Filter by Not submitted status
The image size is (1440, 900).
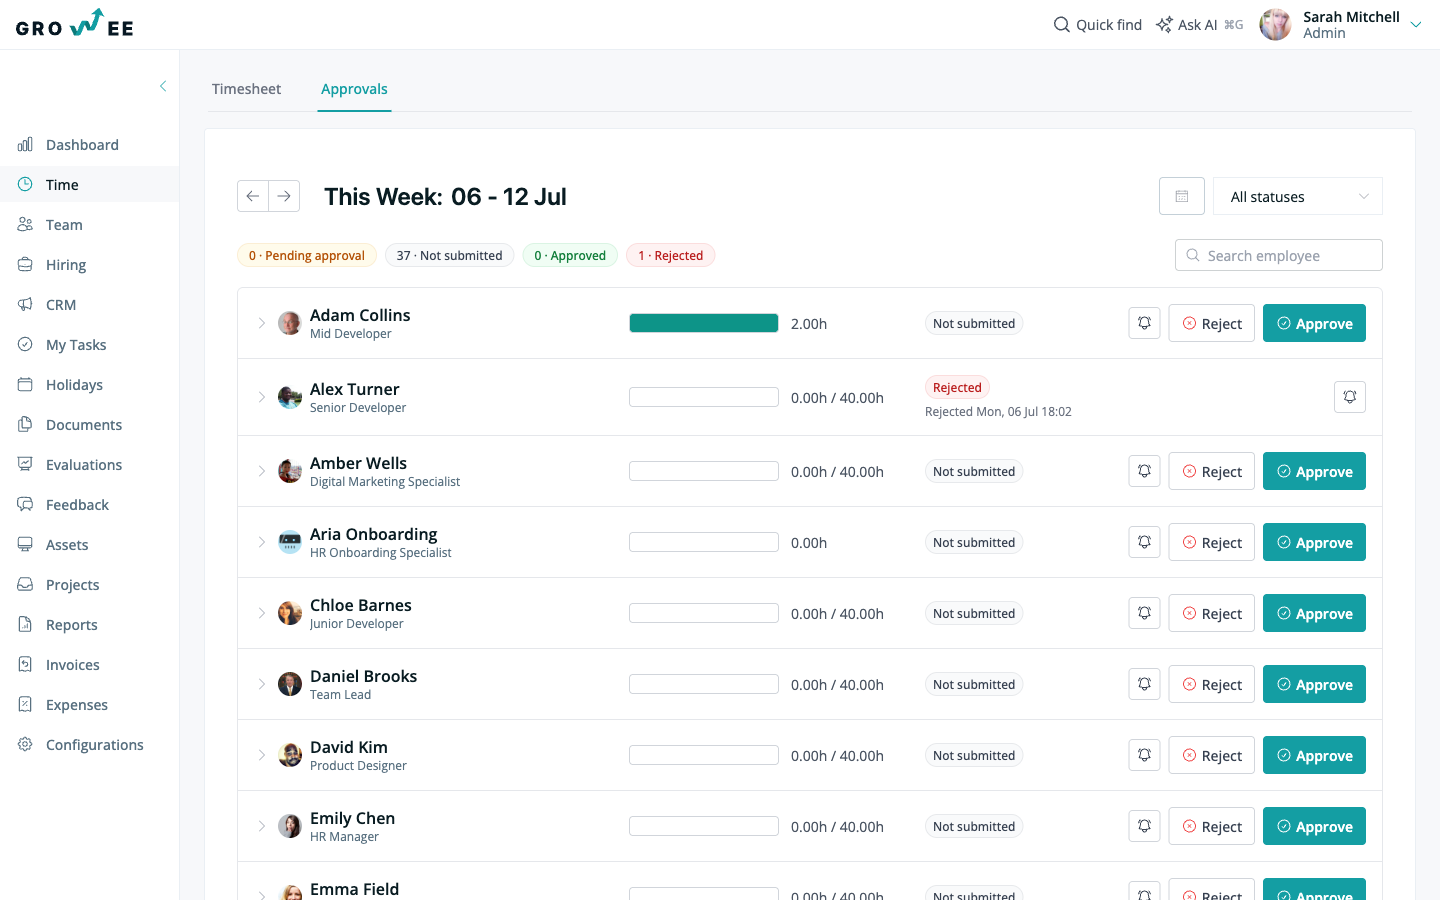[450, 255]
